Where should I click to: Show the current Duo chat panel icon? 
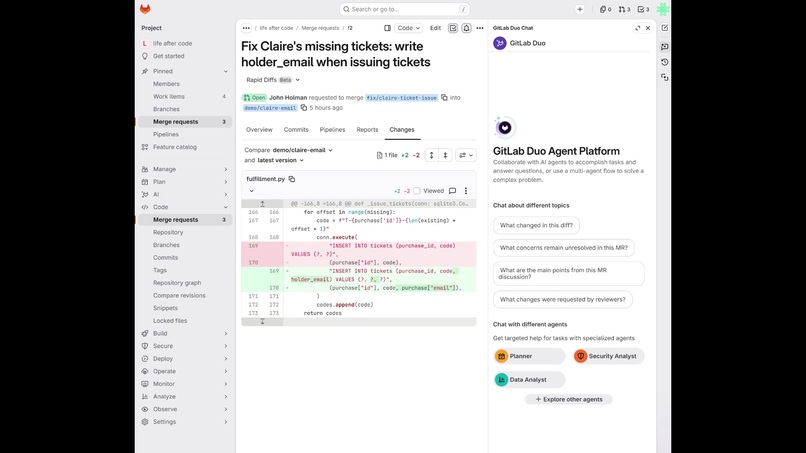pyautogui.click(x=665, y=47)
